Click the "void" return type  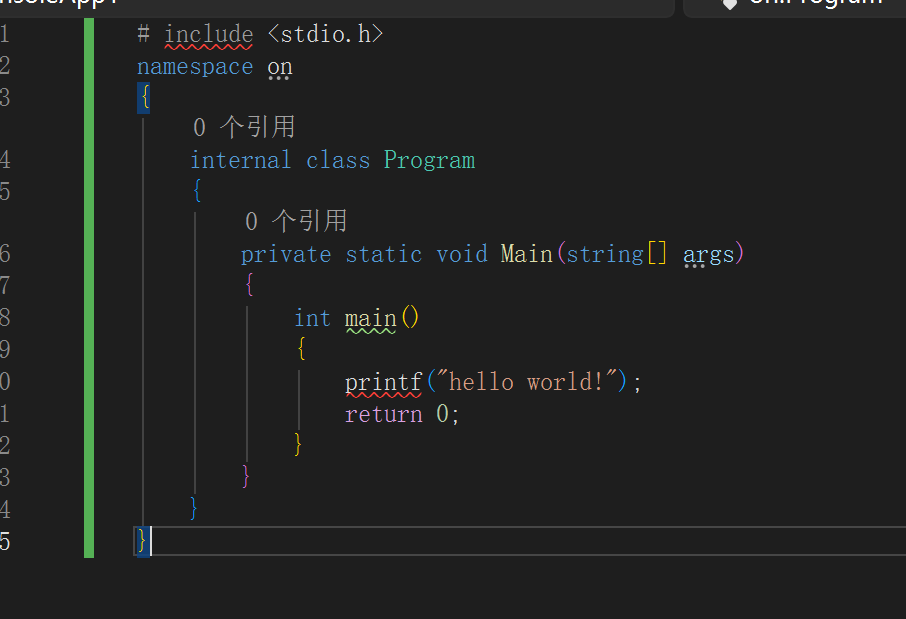click(x=462, y=254)
